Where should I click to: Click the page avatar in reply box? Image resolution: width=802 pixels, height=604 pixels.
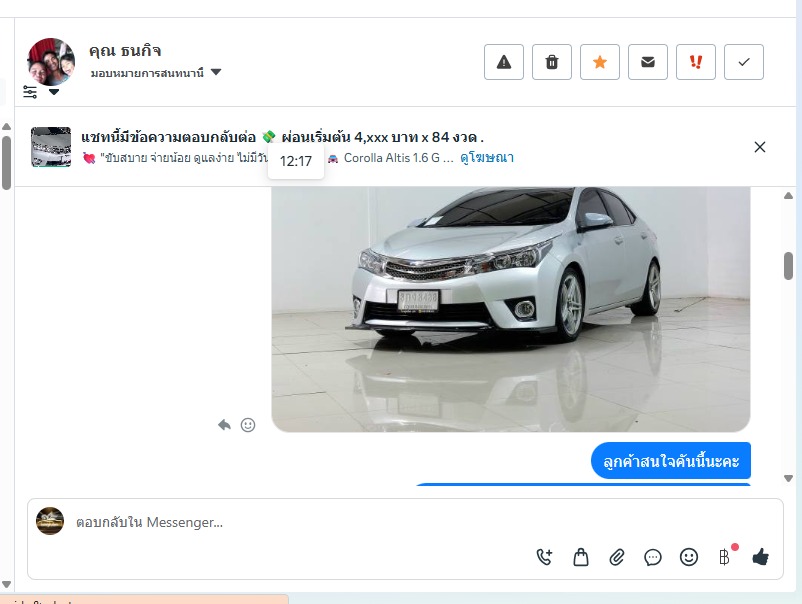[50, 521]
